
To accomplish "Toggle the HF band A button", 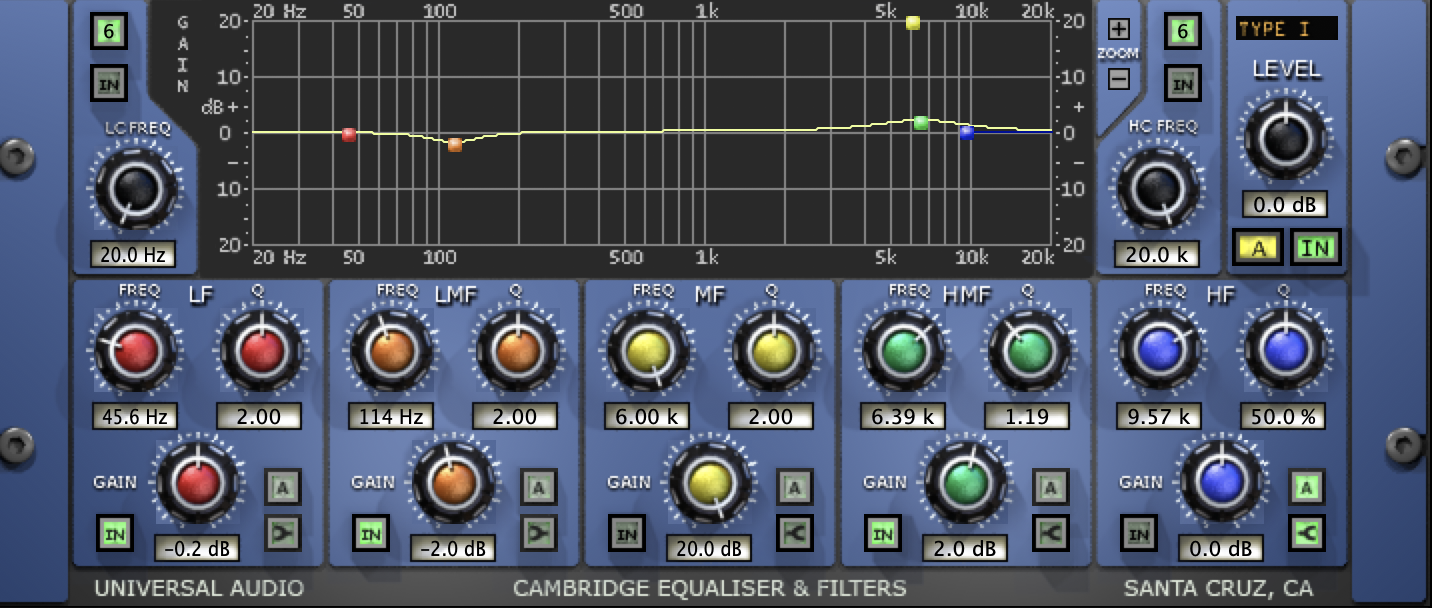I will coord(1306,488).
